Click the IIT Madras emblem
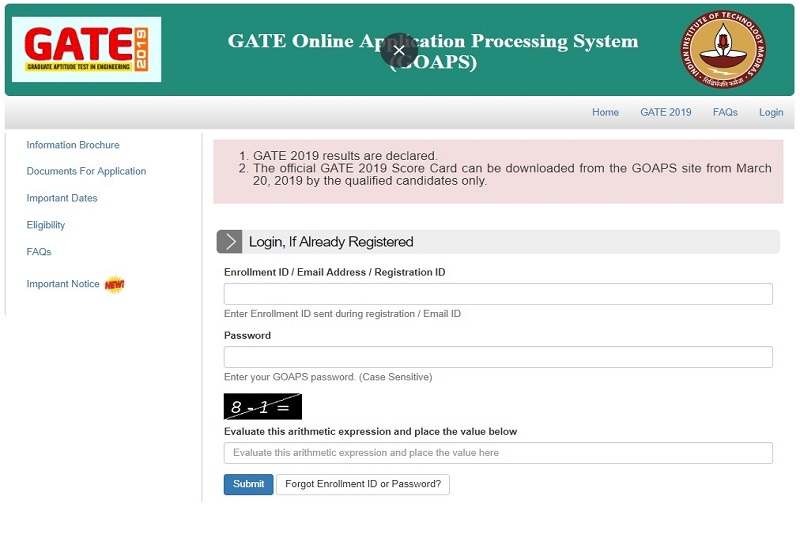This screenshot has height=533, width=800. pyautogui.click(x=723, y=49)
